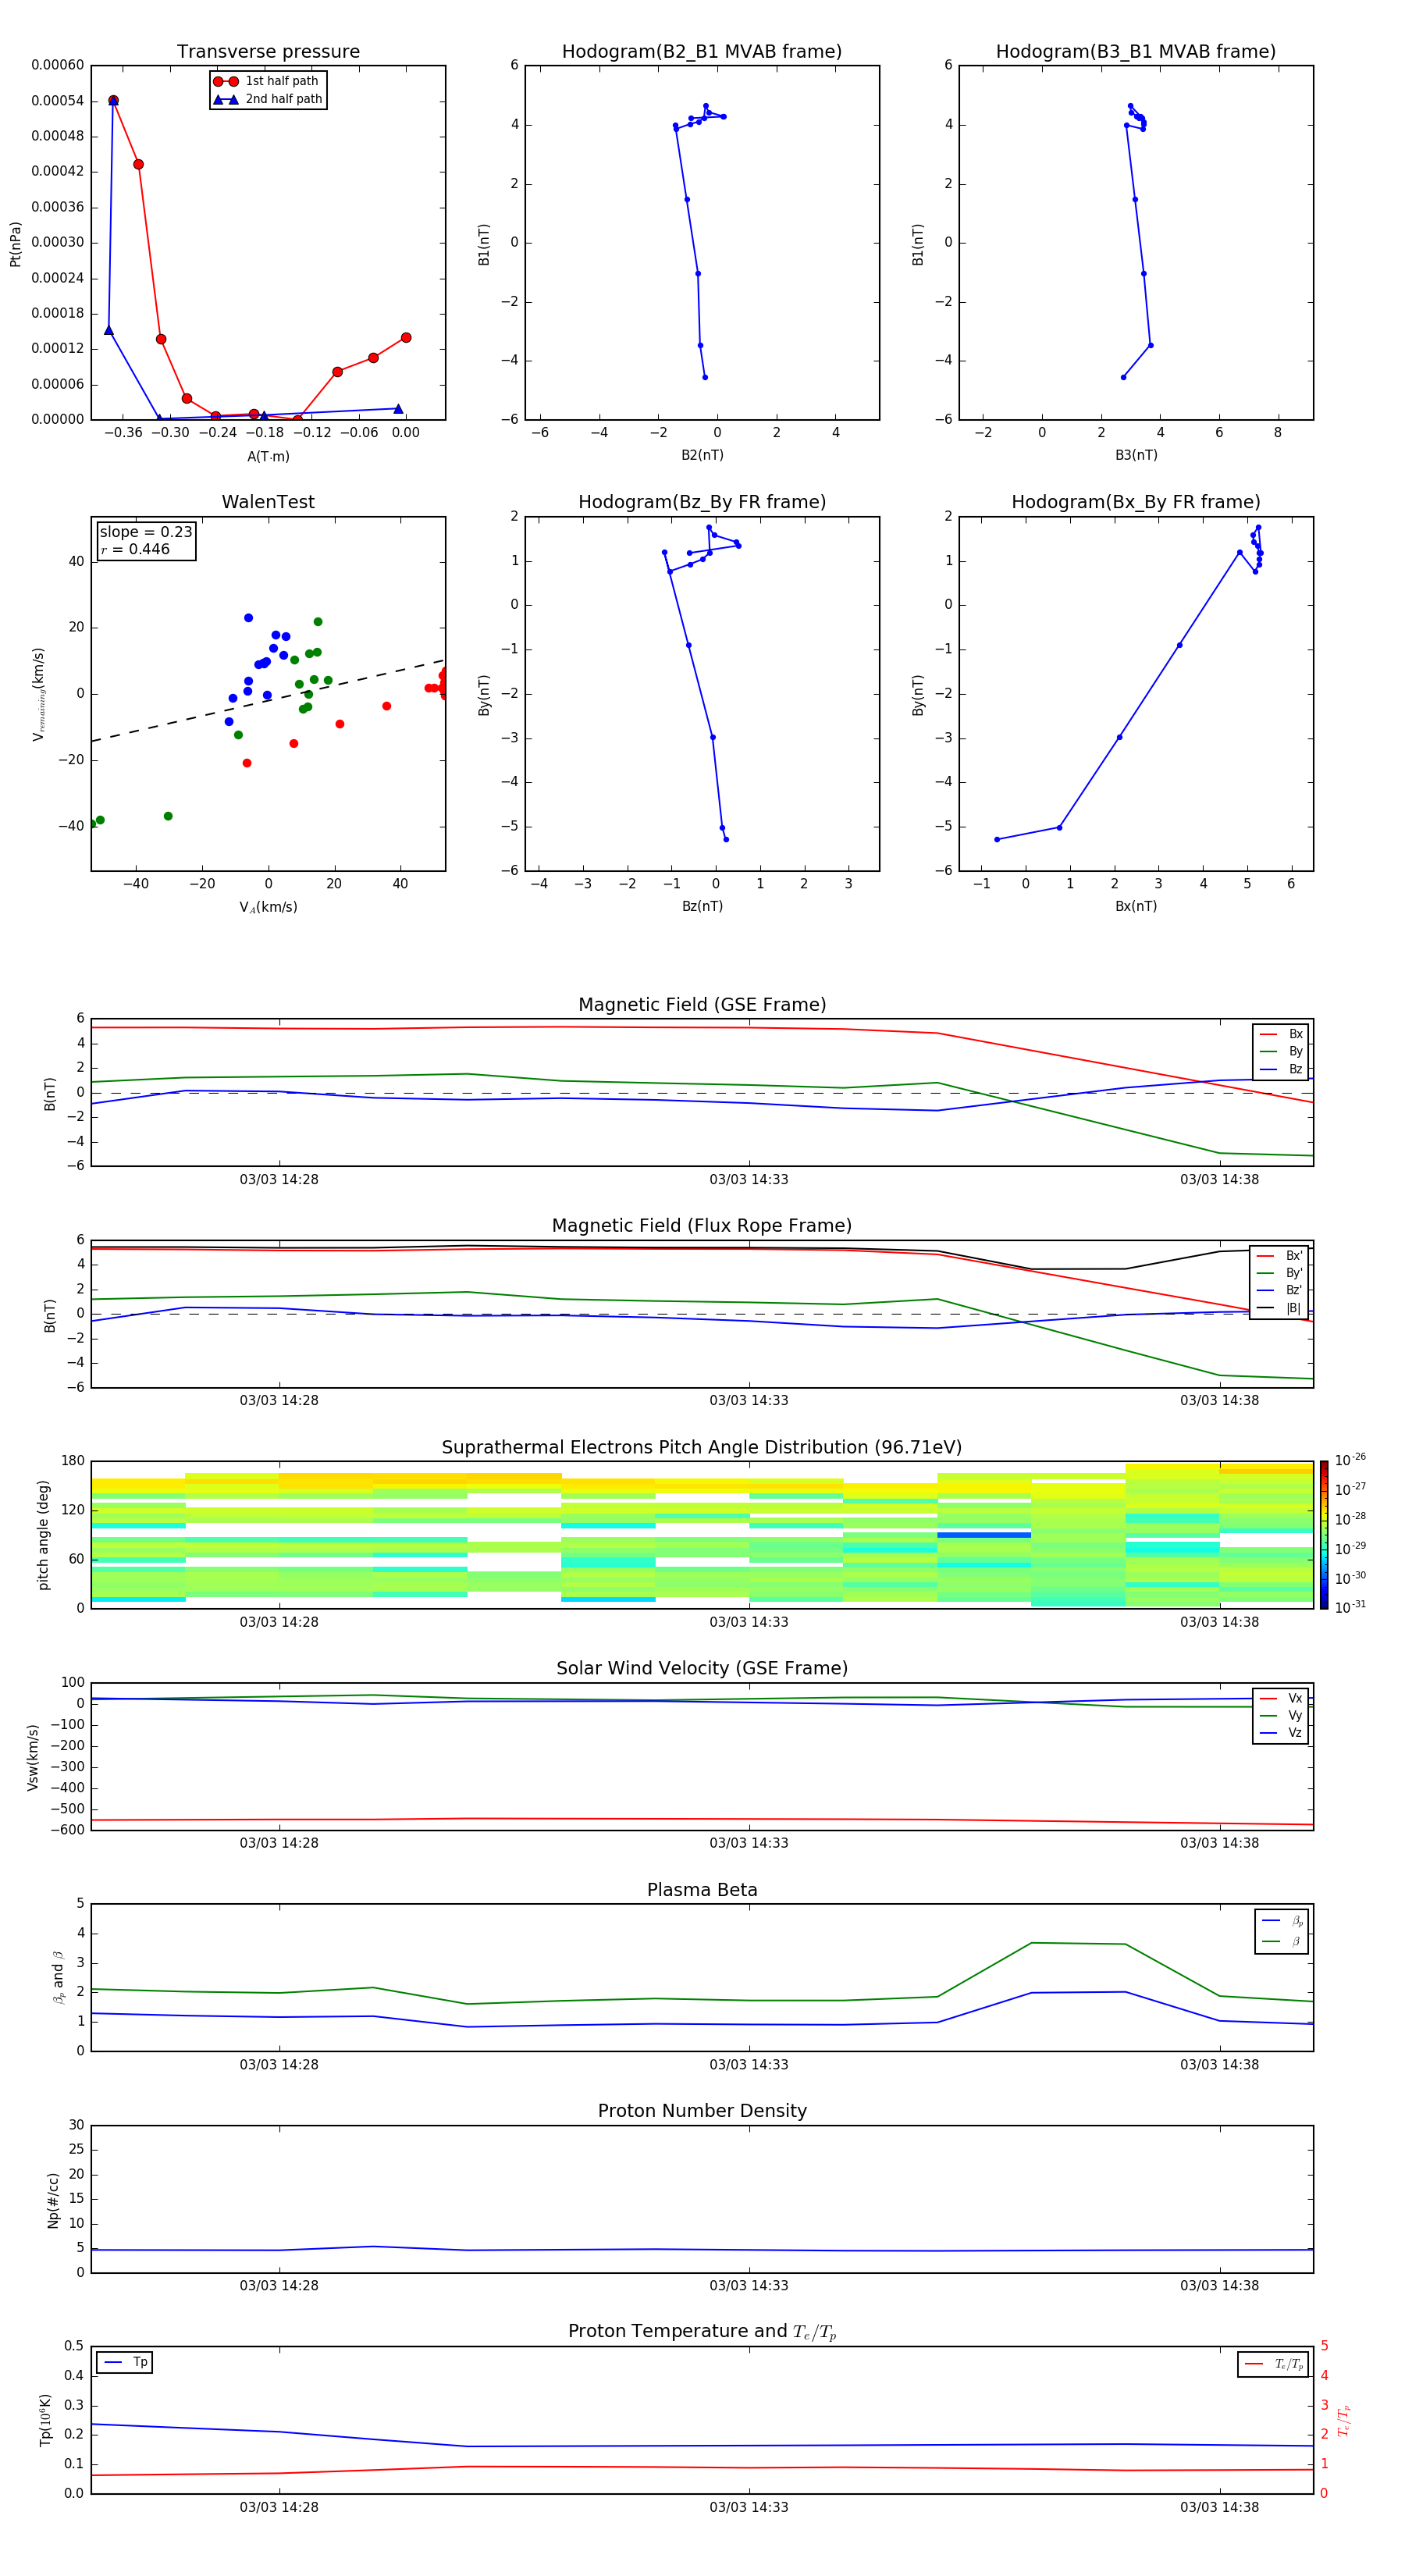
Task: Click the 'Transverse pressure' plot title
Action: (x=268, y=52)
